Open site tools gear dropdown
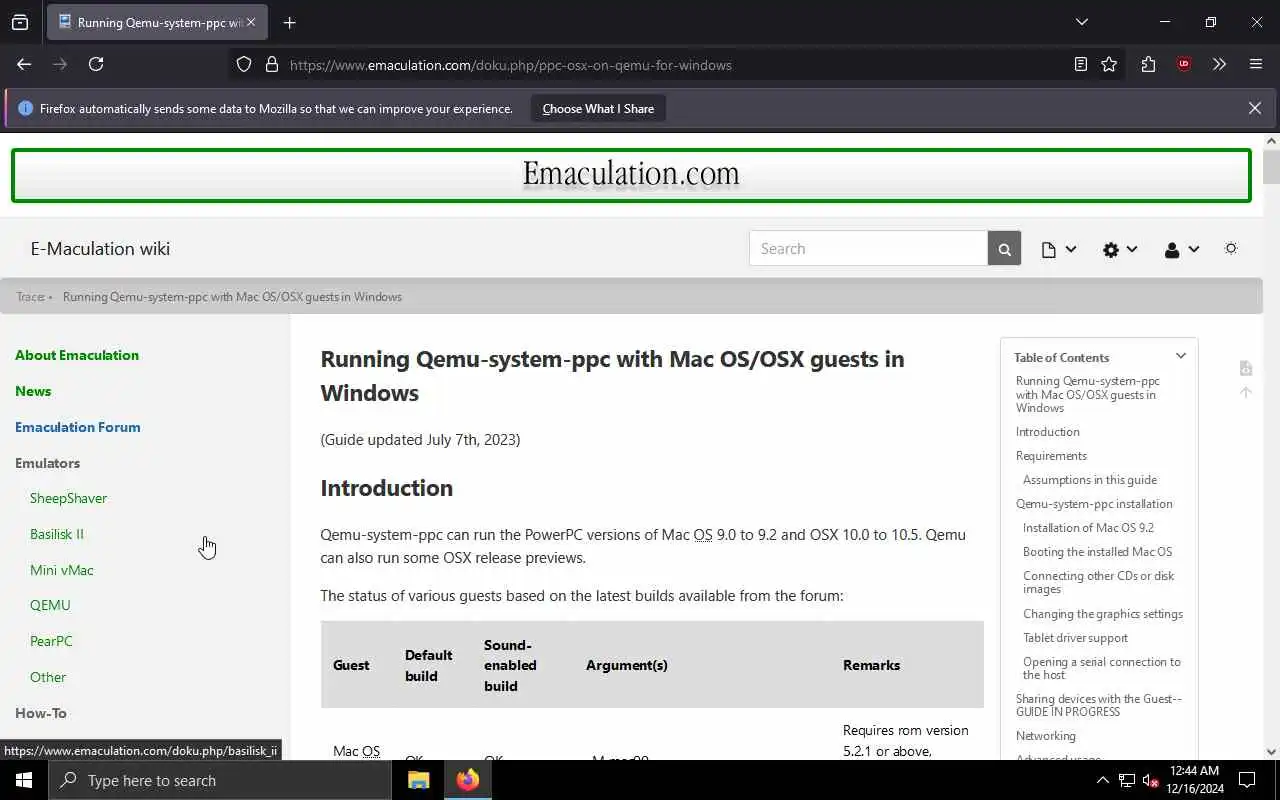The image size is (1280, 800). pos(1120,249)
